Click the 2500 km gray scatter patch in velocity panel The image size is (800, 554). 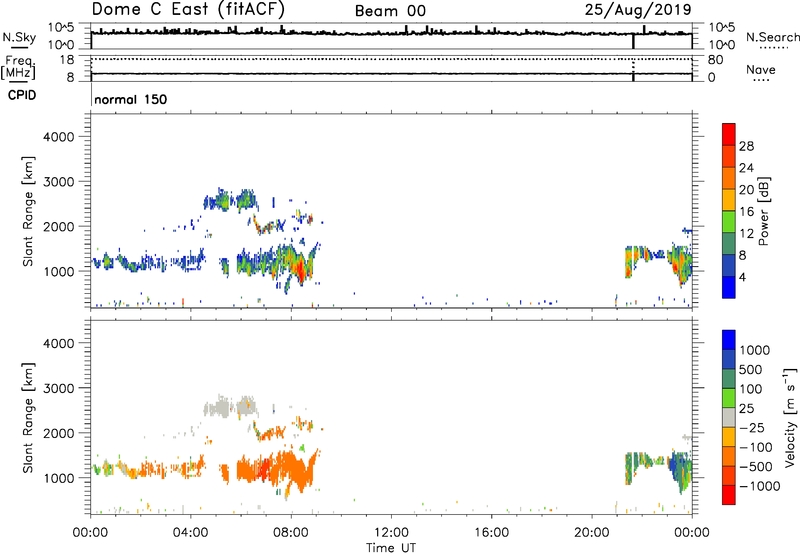click(230, 407)
